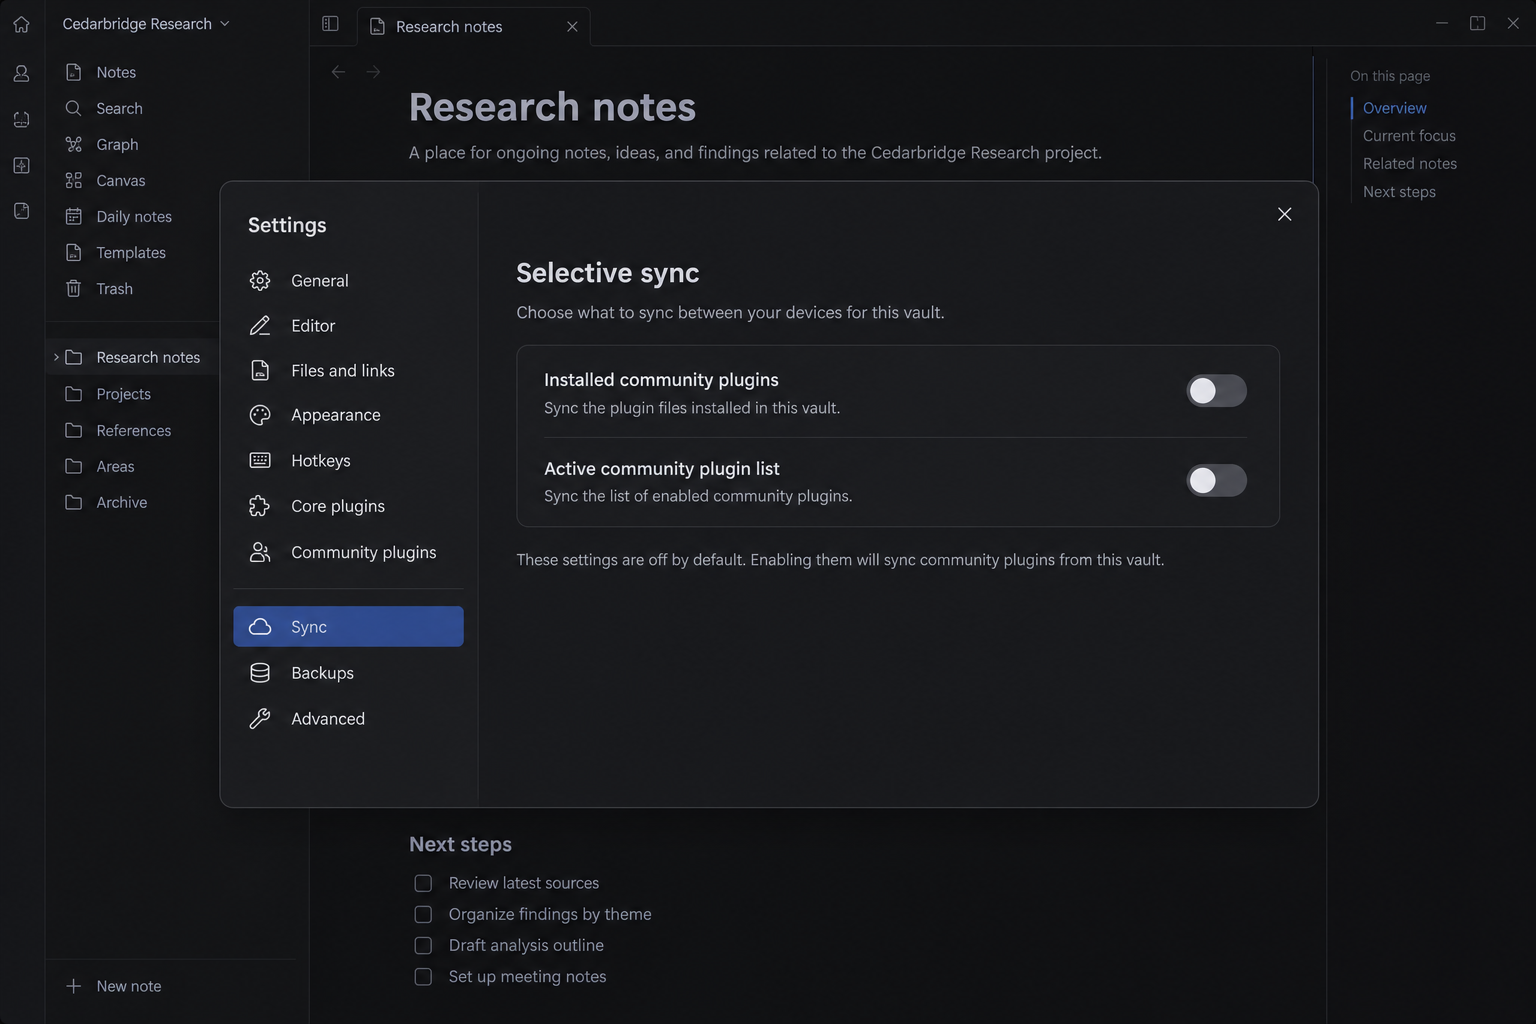Jump to Next steps in outline

[x=1399, y=192]
